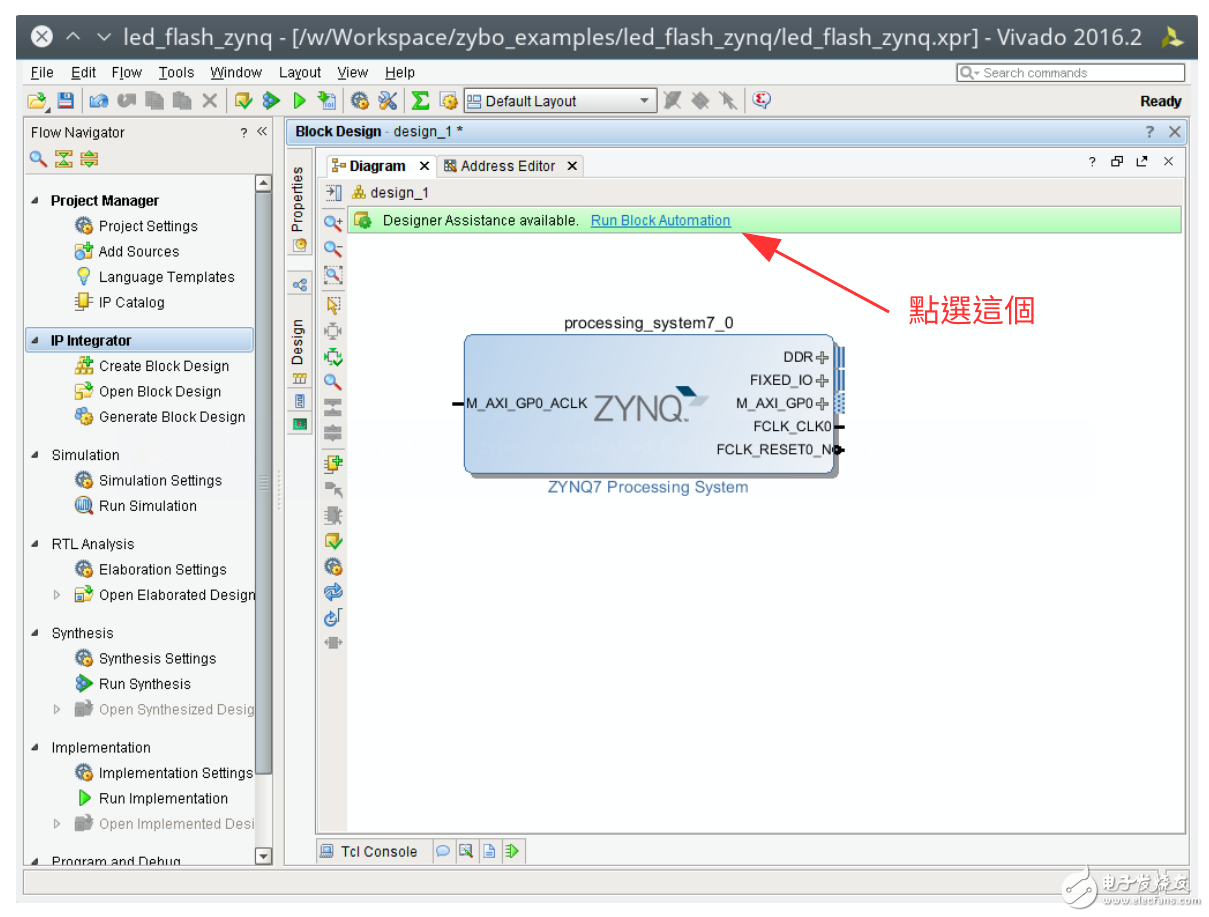Viewport: 1209px width, 917px height.
Task: Click the Save Project floppy disk icon
Action: point(65,101)
